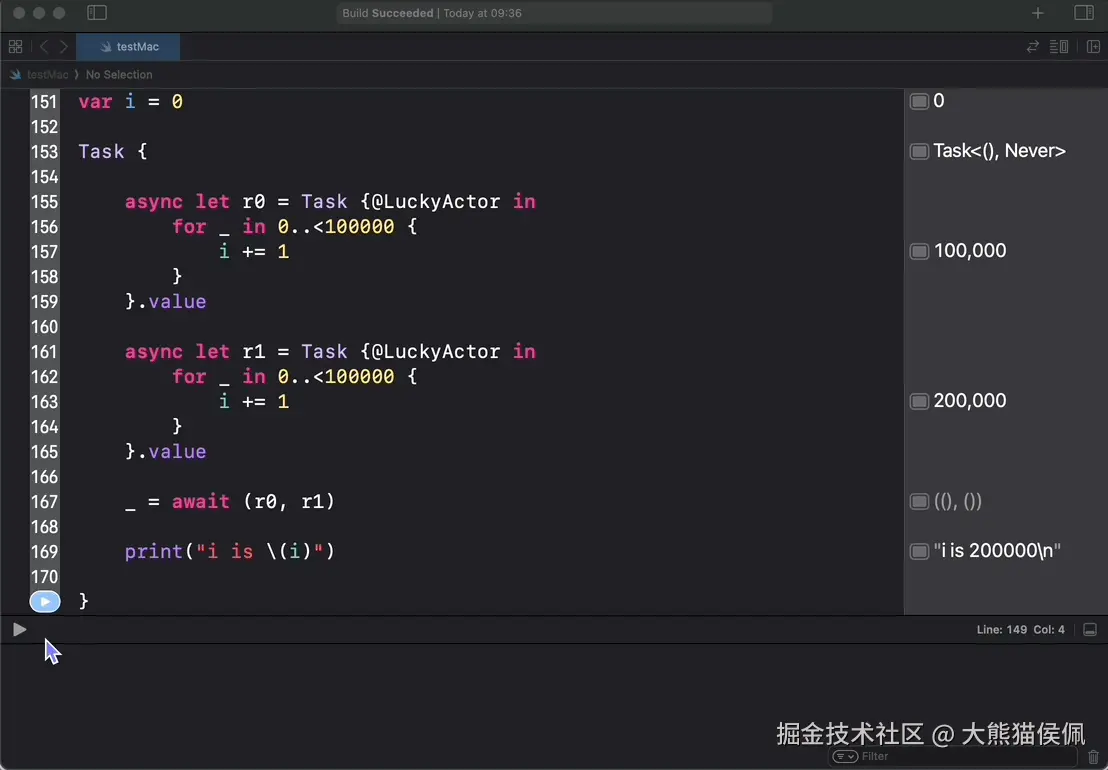Open the library with the plus button

click(1037, 13)
